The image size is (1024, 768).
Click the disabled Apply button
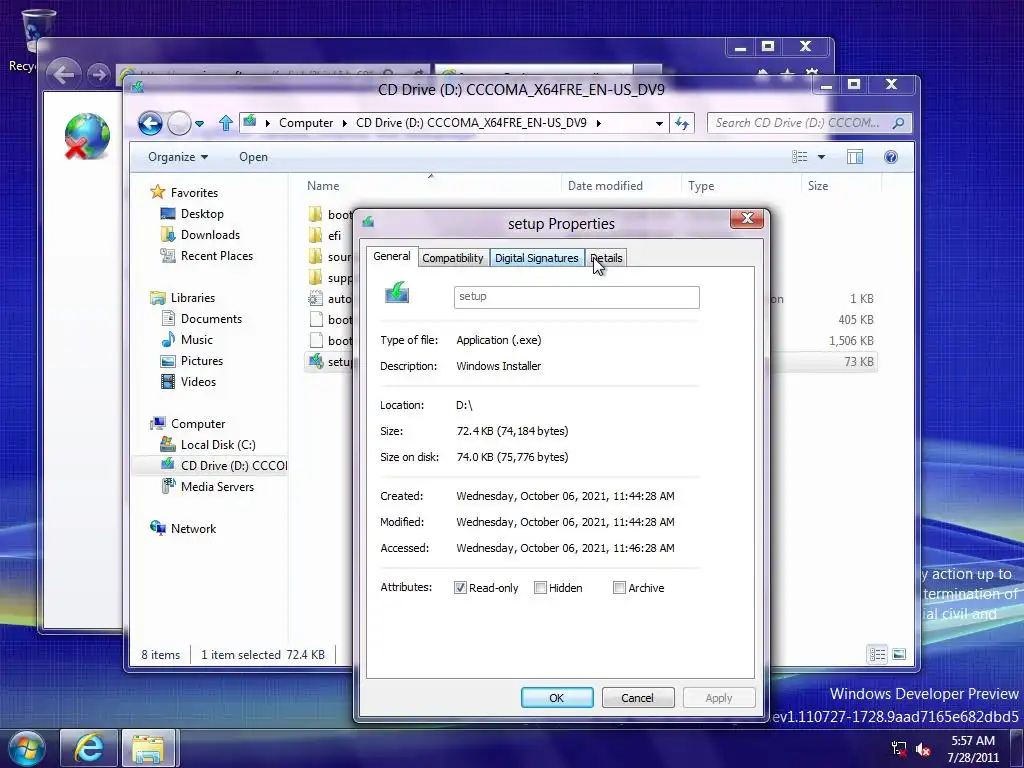(719, 697)
